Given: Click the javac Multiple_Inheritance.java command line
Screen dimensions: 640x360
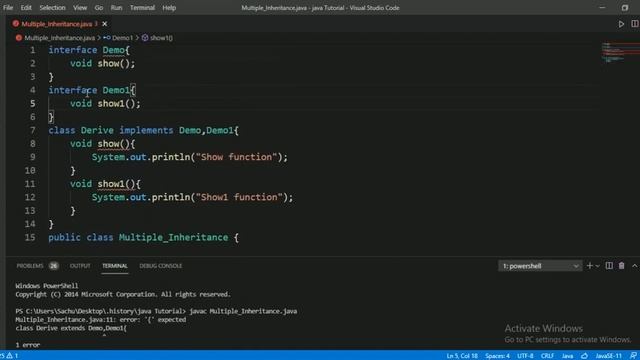Looking at the screenshot, I should pyautogui.click(x=243, y=311).
